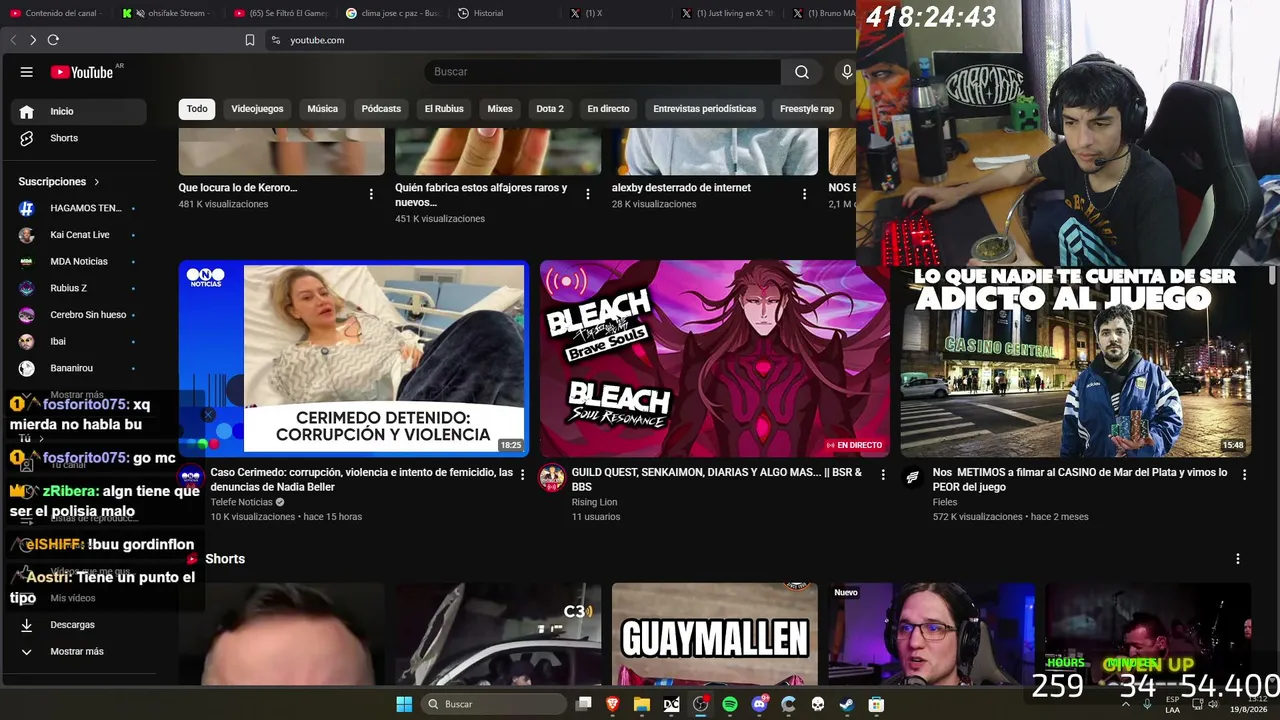
Task: Open the Shorts section options menu
Action: 1238,559
